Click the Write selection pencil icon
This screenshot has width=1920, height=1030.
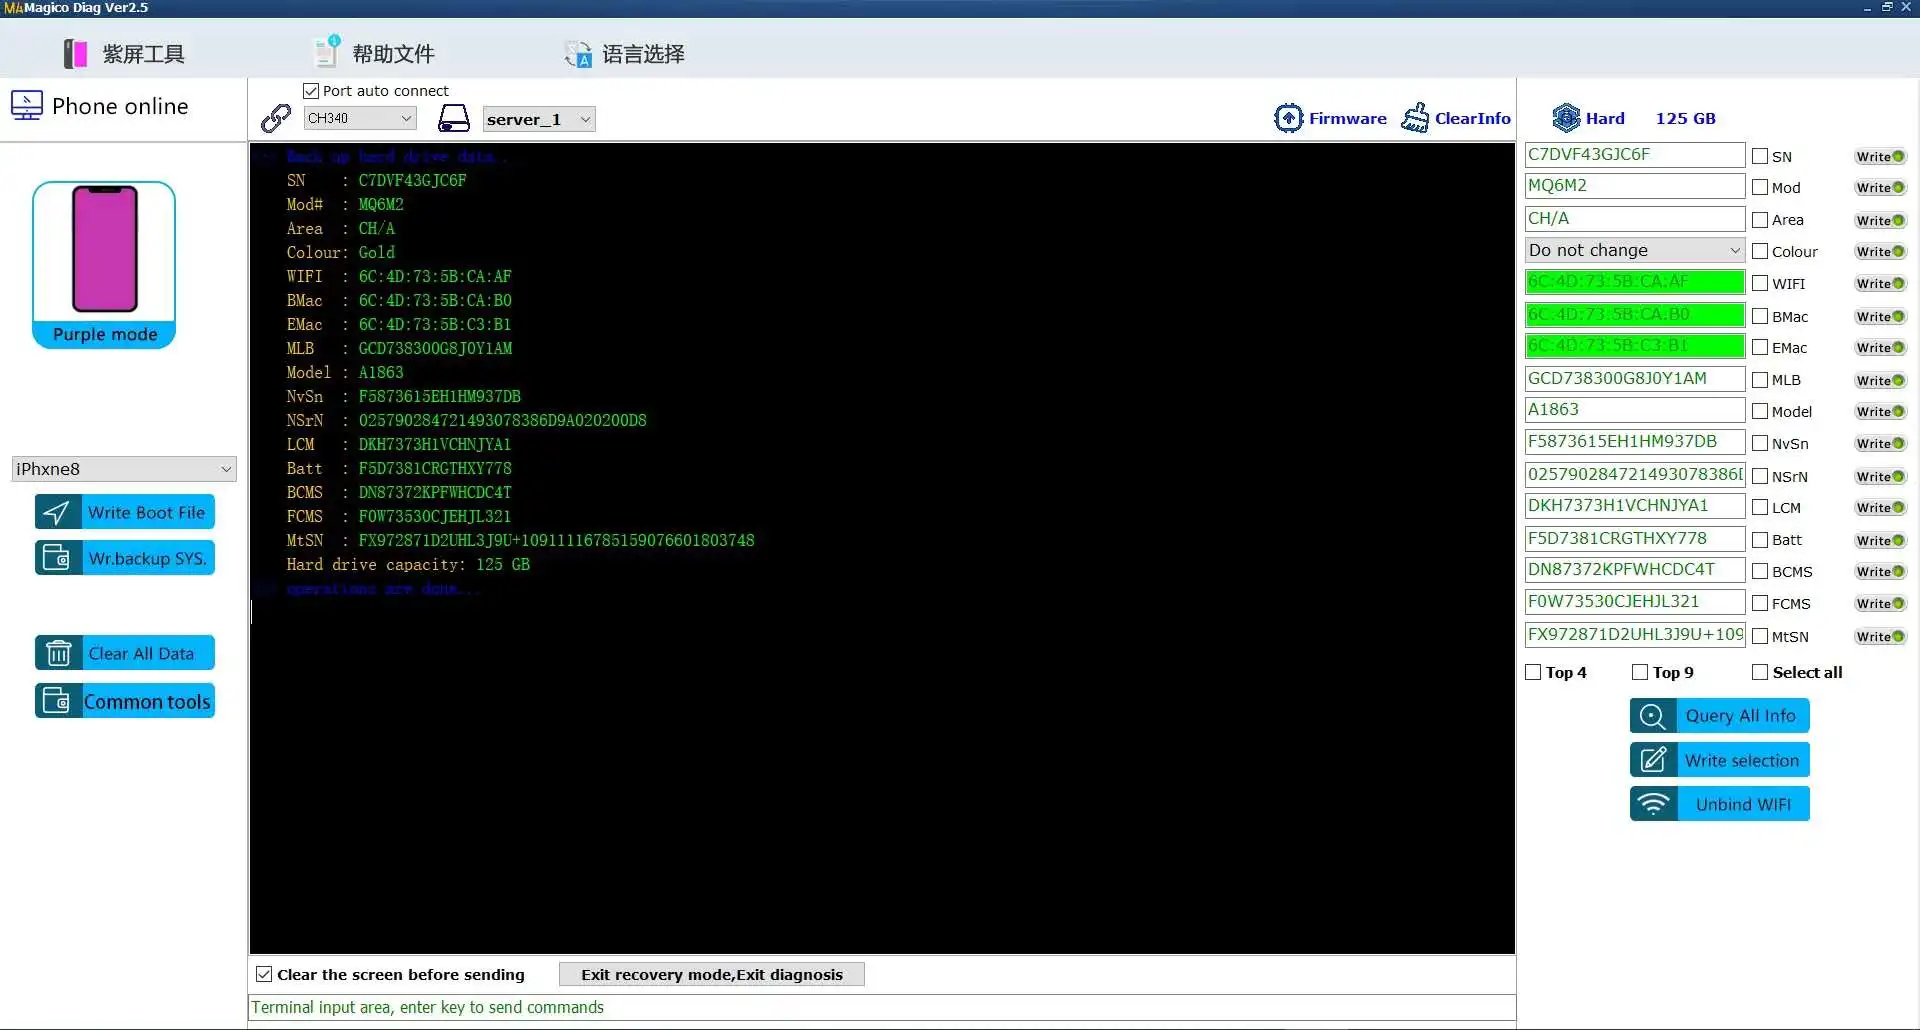(1653, 760)
